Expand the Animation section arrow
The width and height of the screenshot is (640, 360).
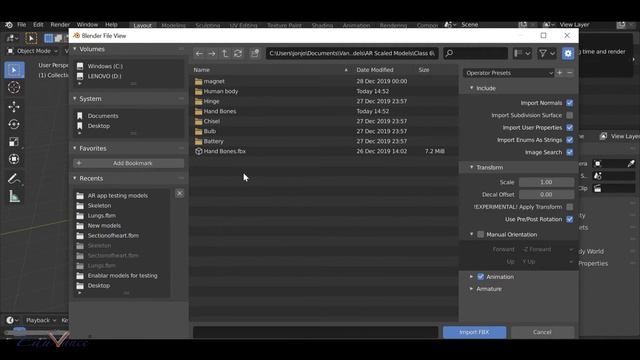(x=471, y=277)
